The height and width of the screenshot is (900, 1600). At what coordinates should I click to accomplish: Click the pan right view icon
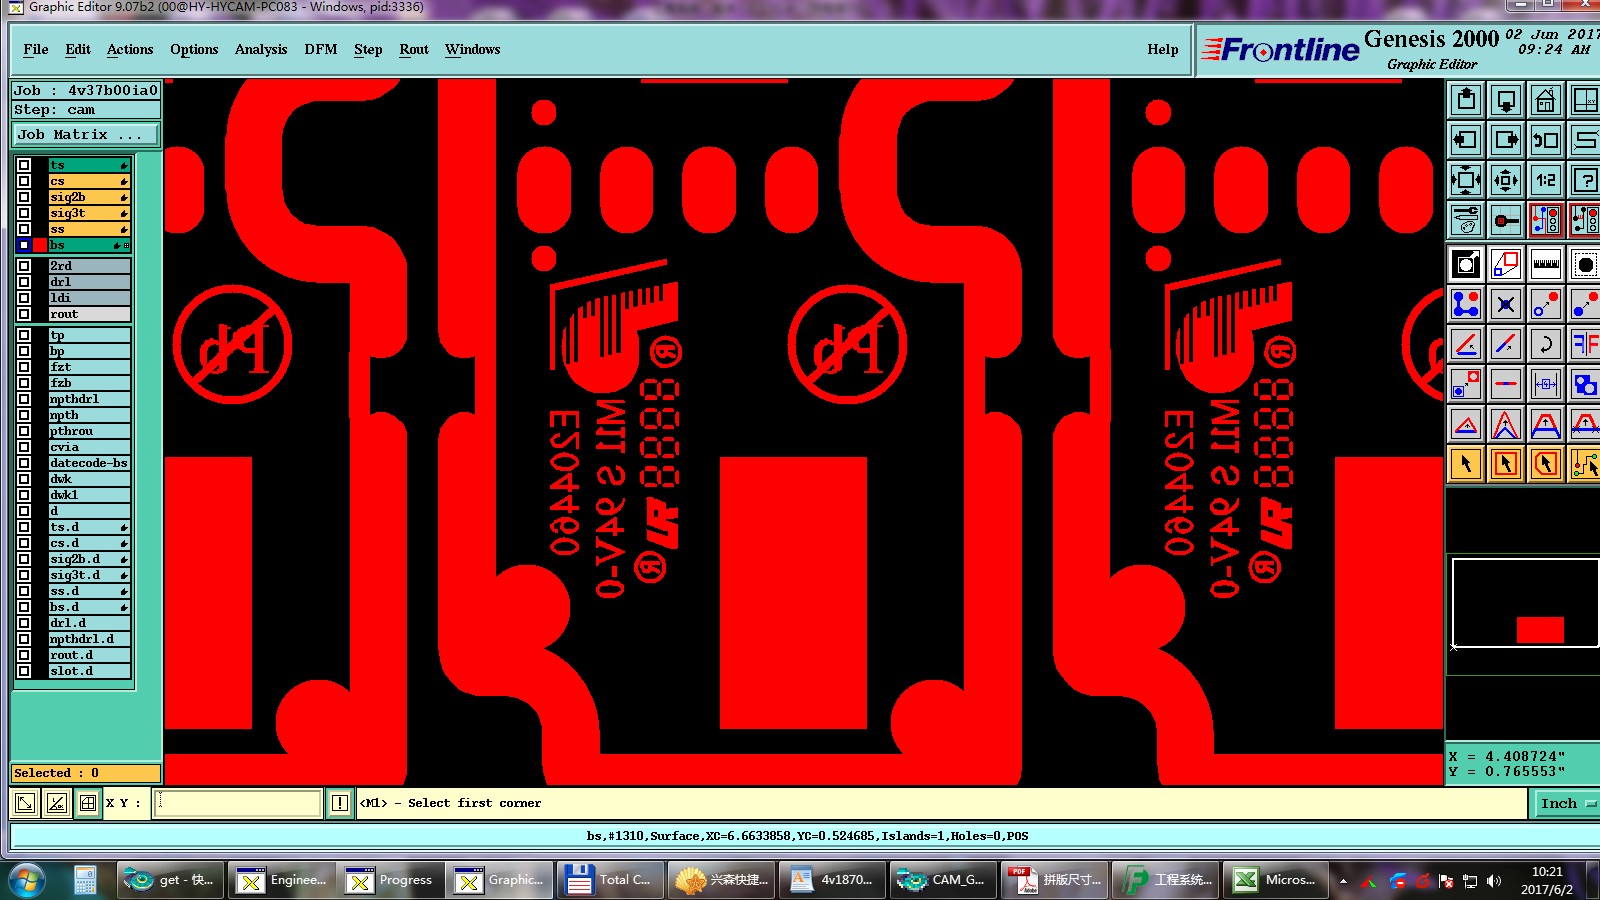pos(1506,140)
